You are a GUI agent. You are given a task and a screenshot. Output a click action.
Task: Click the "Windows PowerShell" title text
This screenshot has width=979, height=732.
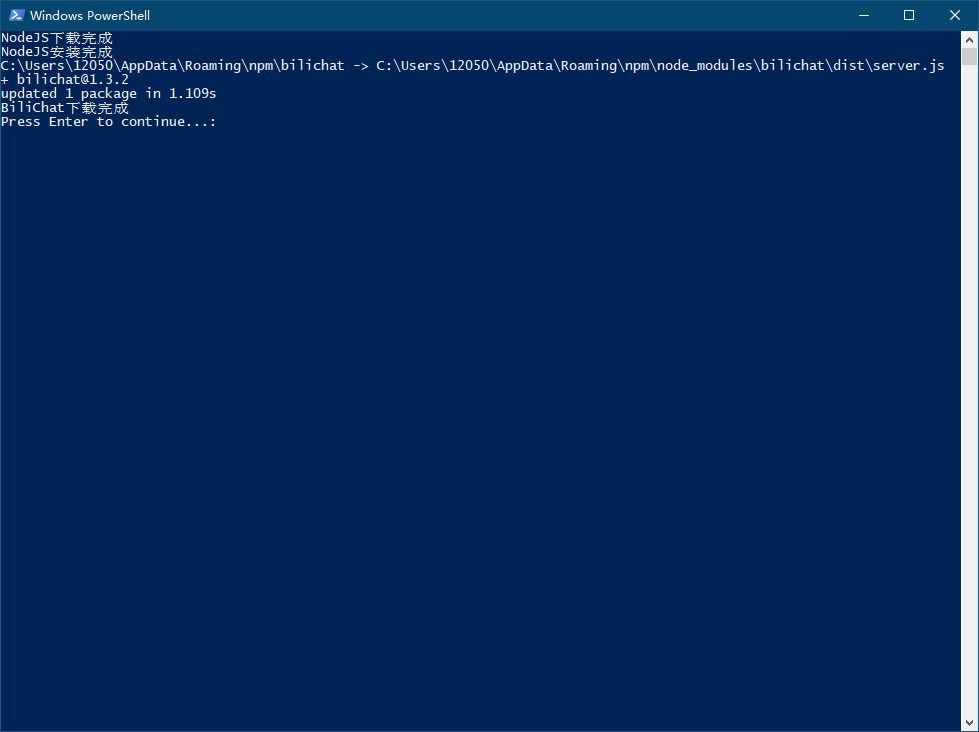point(90,16)
